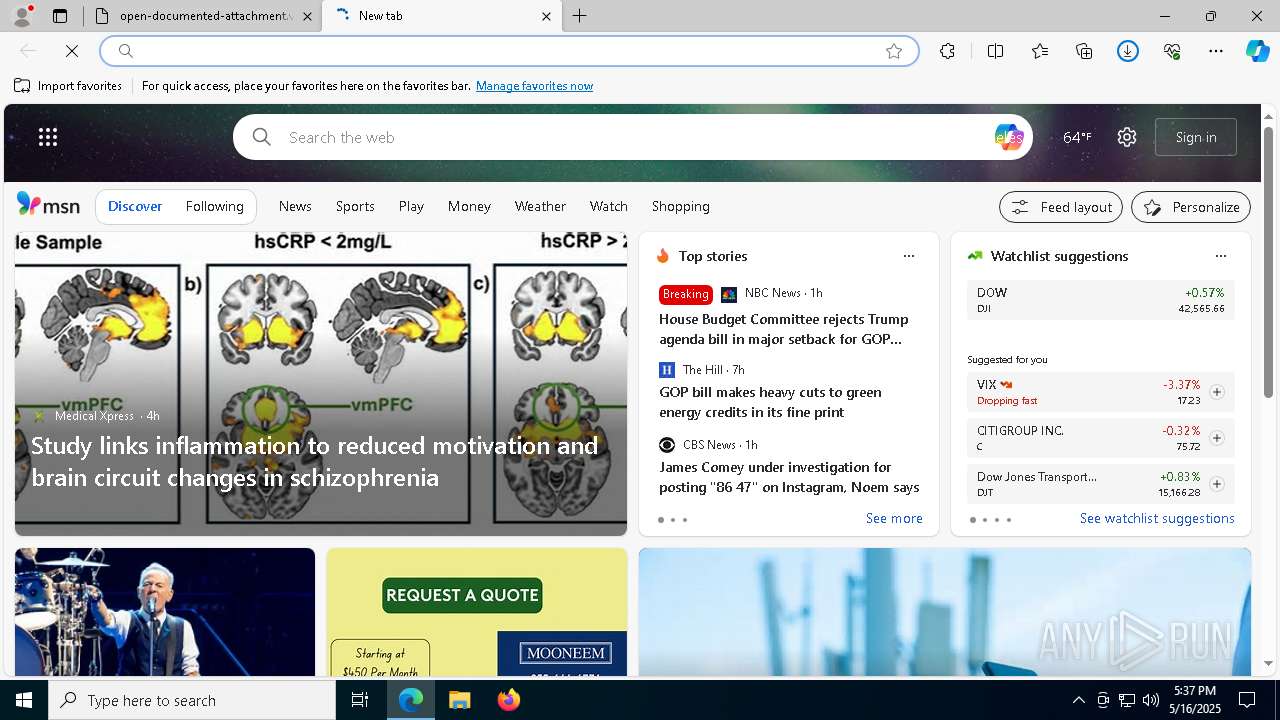The width and height of the screenshot is (1280, 720).
Task: Click the Sign in button
Action: (1196, 137)
